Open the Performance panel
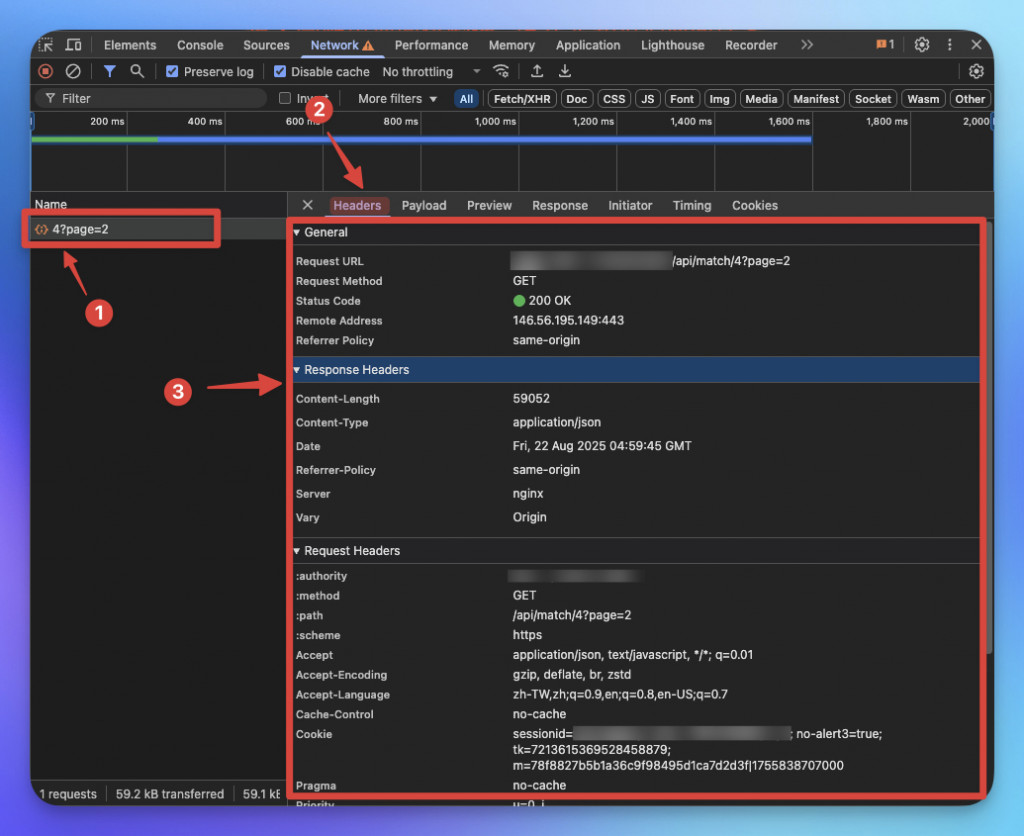 [431, 45]
